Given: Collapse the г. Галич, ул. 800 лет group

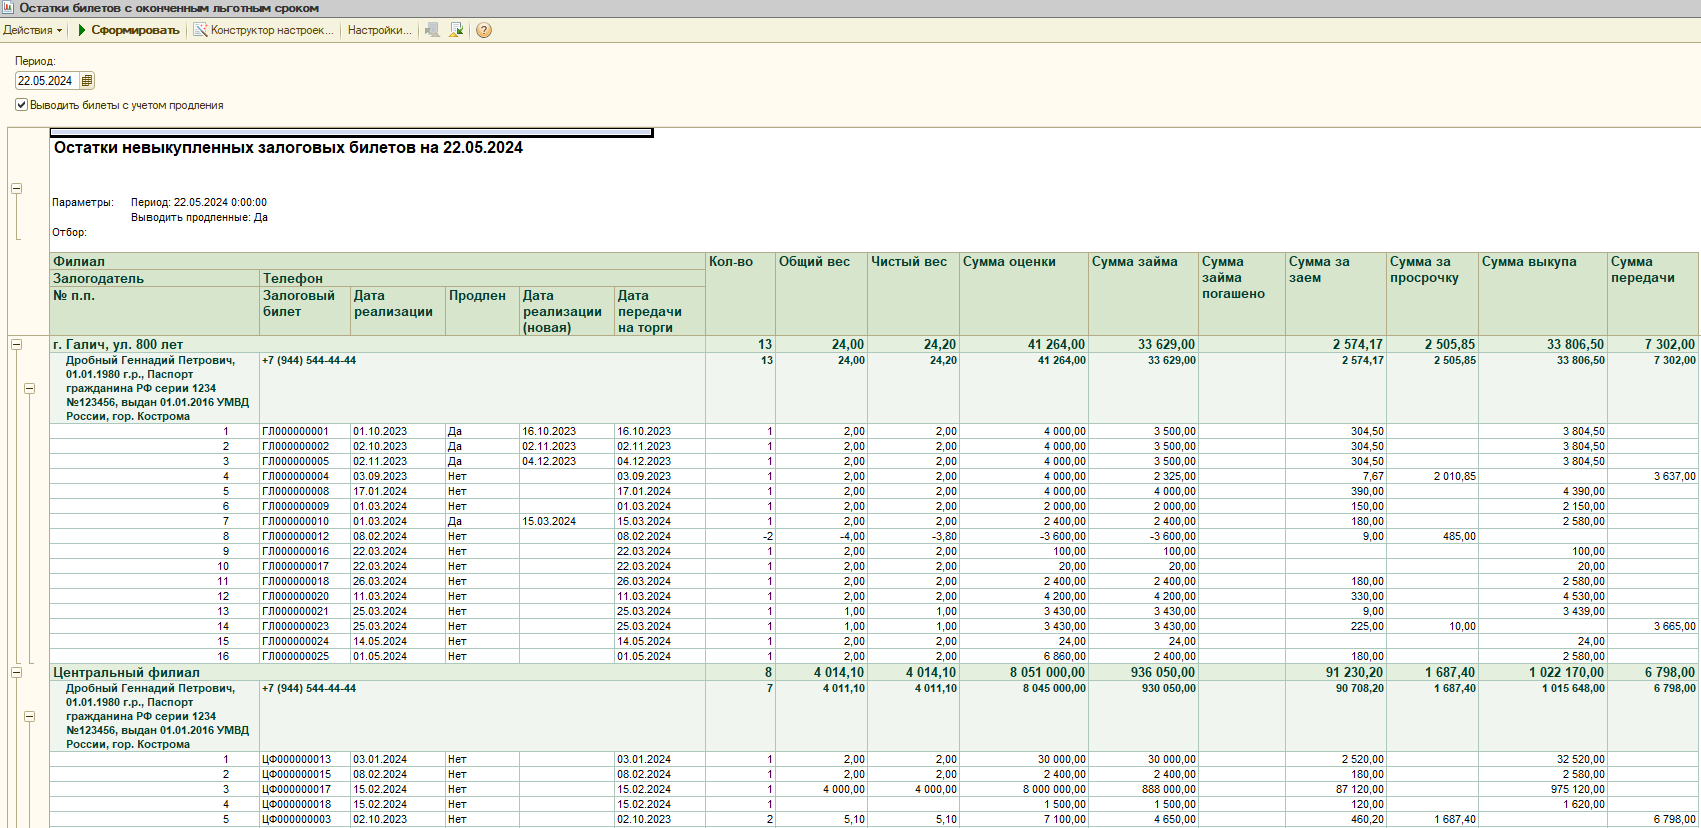Looking at the screenshot, I should click(x=16, y=344).
